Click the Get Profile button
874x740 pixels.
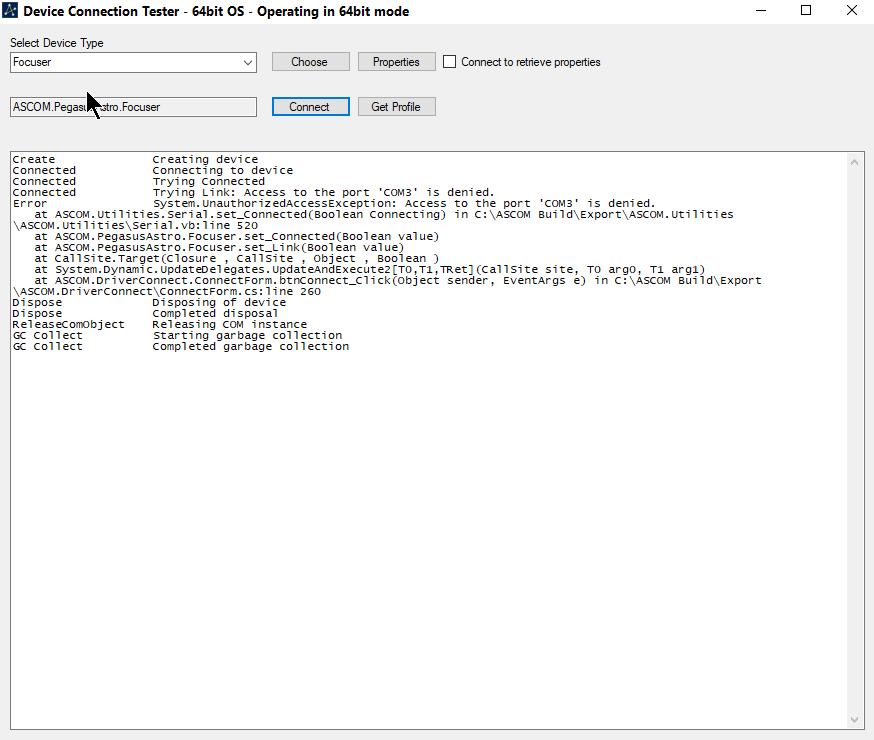point(396,107)
